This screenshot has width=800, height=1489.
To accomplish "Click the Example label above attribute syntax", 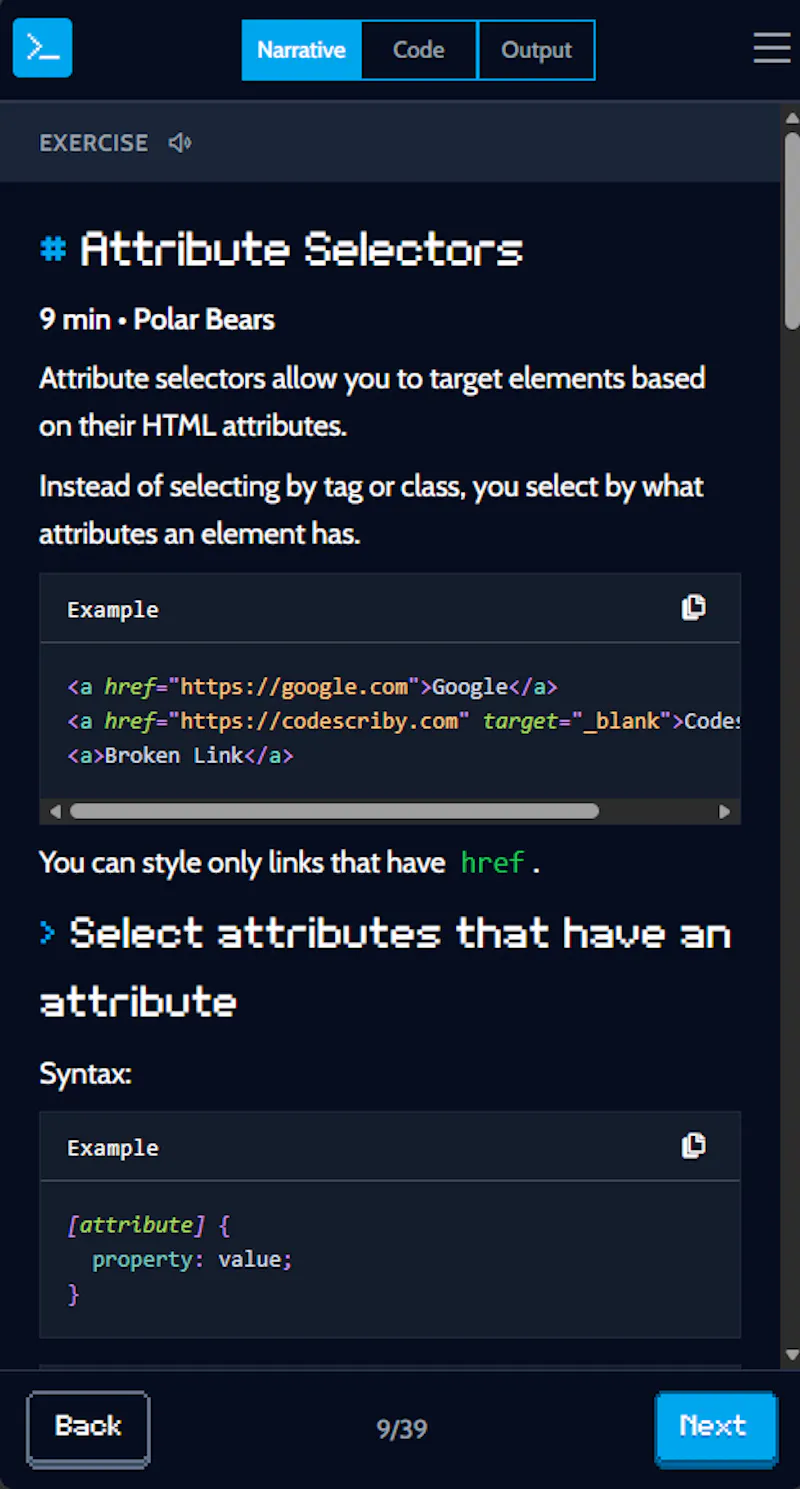I will 113,1147.
